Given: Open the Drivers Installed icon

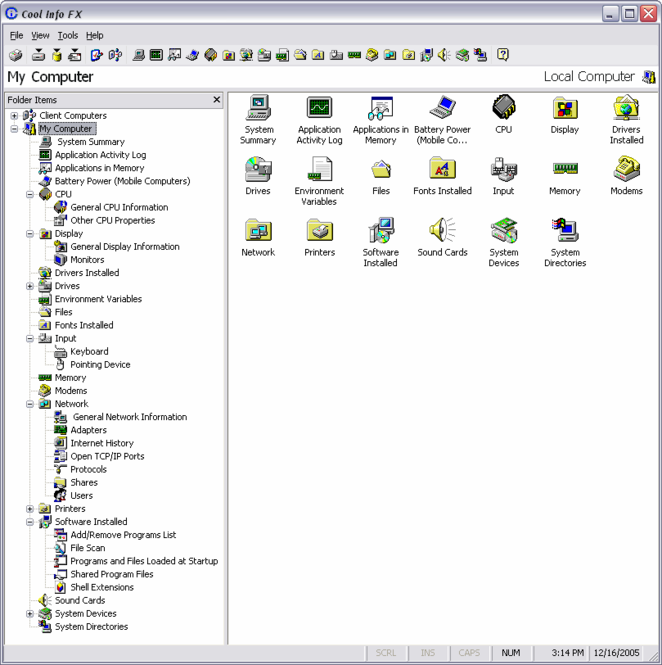Looking at the screenshot, I should 626,108.
